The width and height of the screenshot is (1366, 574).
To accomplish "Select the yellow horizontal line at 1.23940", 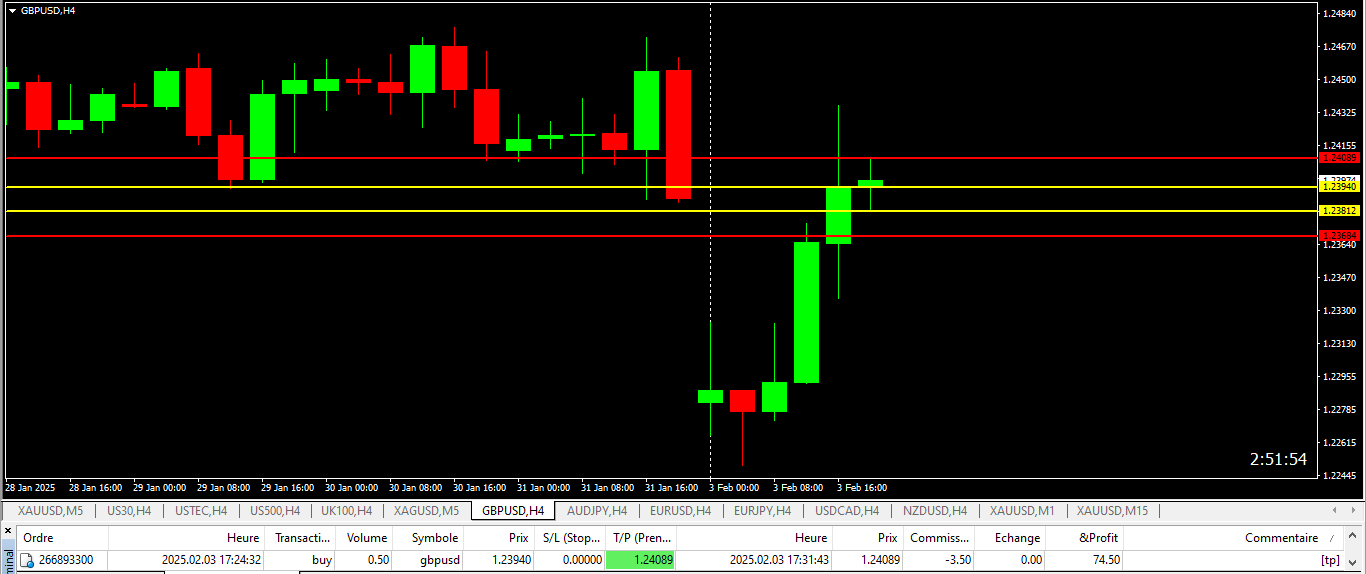I will click(x=400, y=187).
